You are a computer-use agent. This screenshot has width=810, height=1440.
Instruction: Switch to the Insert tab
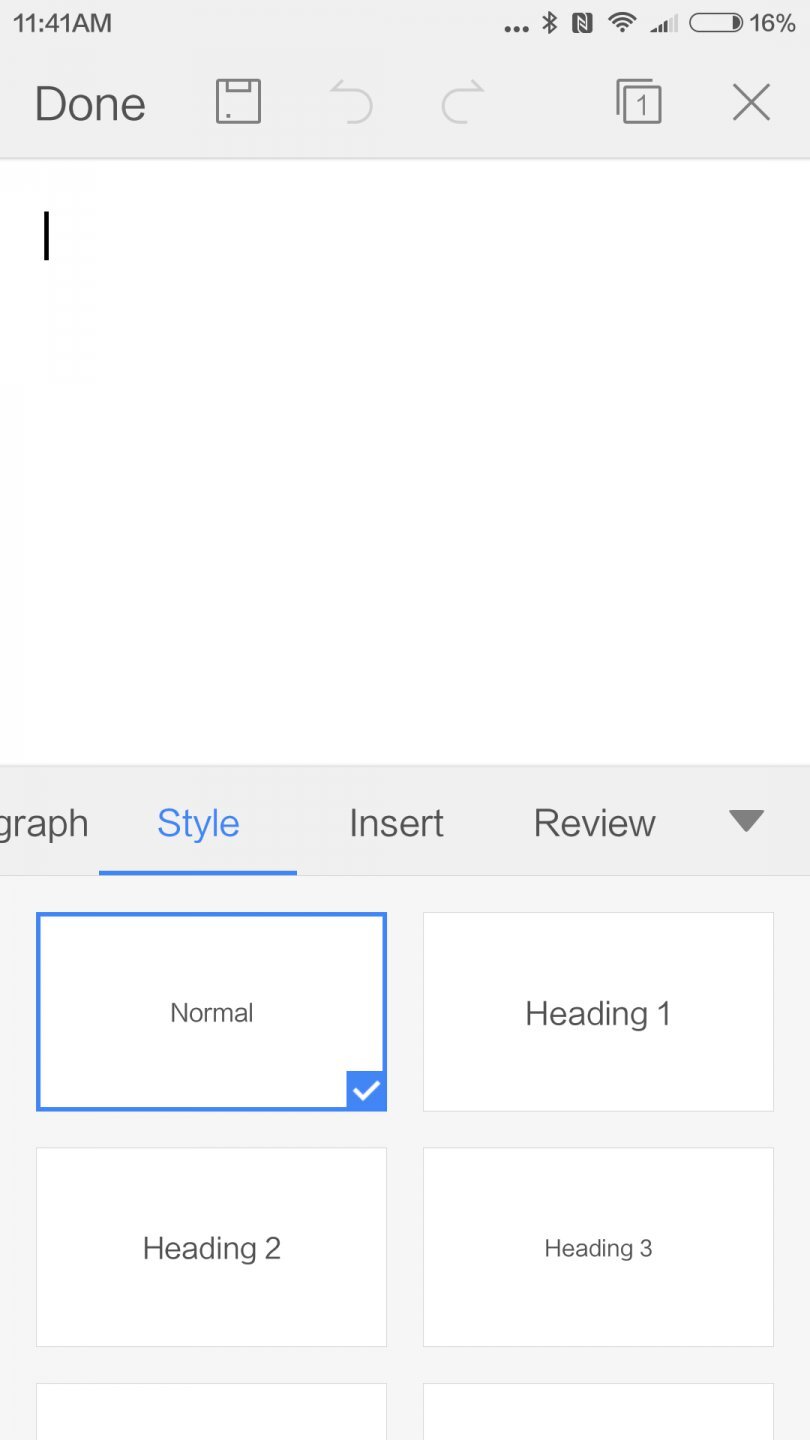coord(396,823)
